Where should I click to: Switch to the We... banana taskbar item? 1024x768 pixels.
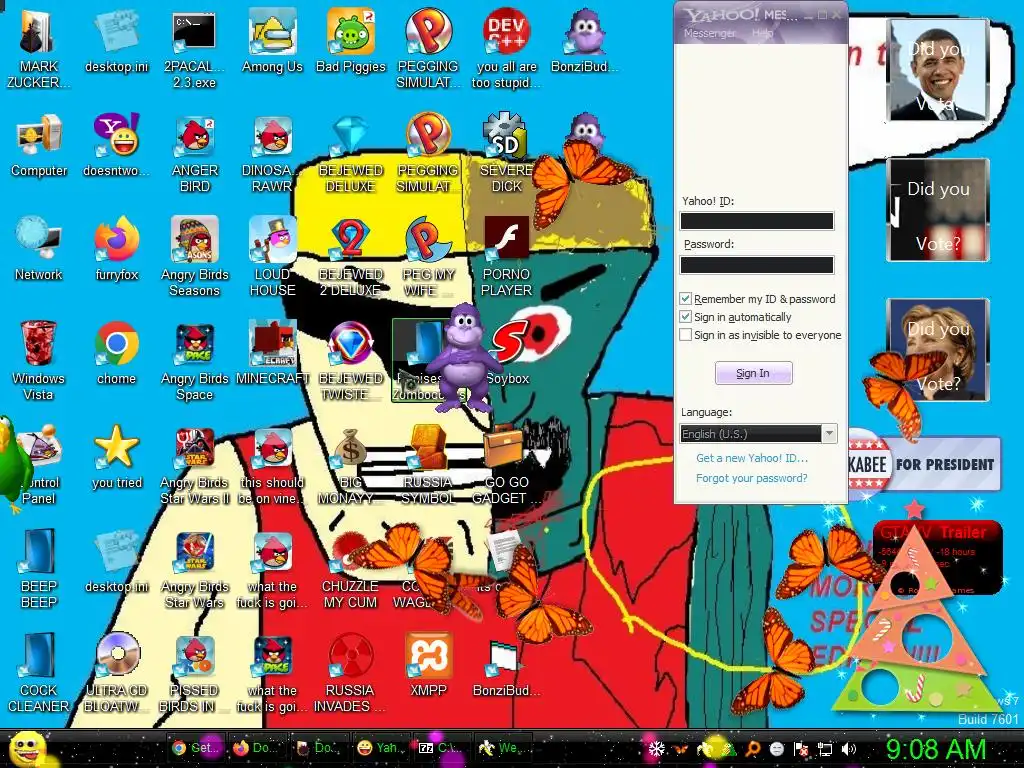[x=504, y=748]
